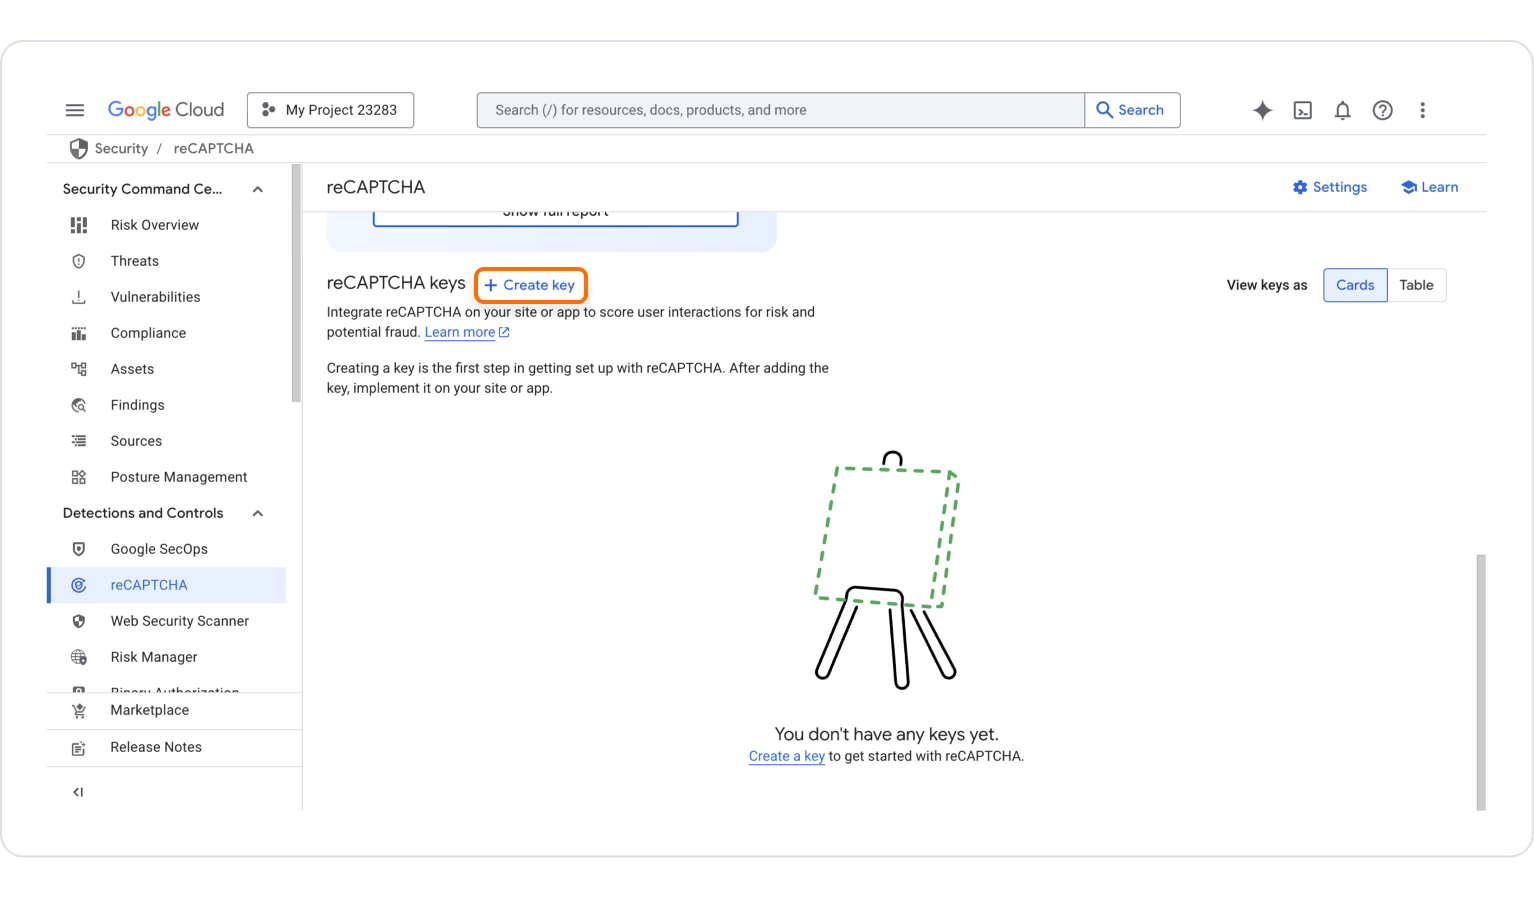This screenshot has width=1534, height=898.
Task: Open the hamburger navigation menu
Action: [x=75, y=110]
